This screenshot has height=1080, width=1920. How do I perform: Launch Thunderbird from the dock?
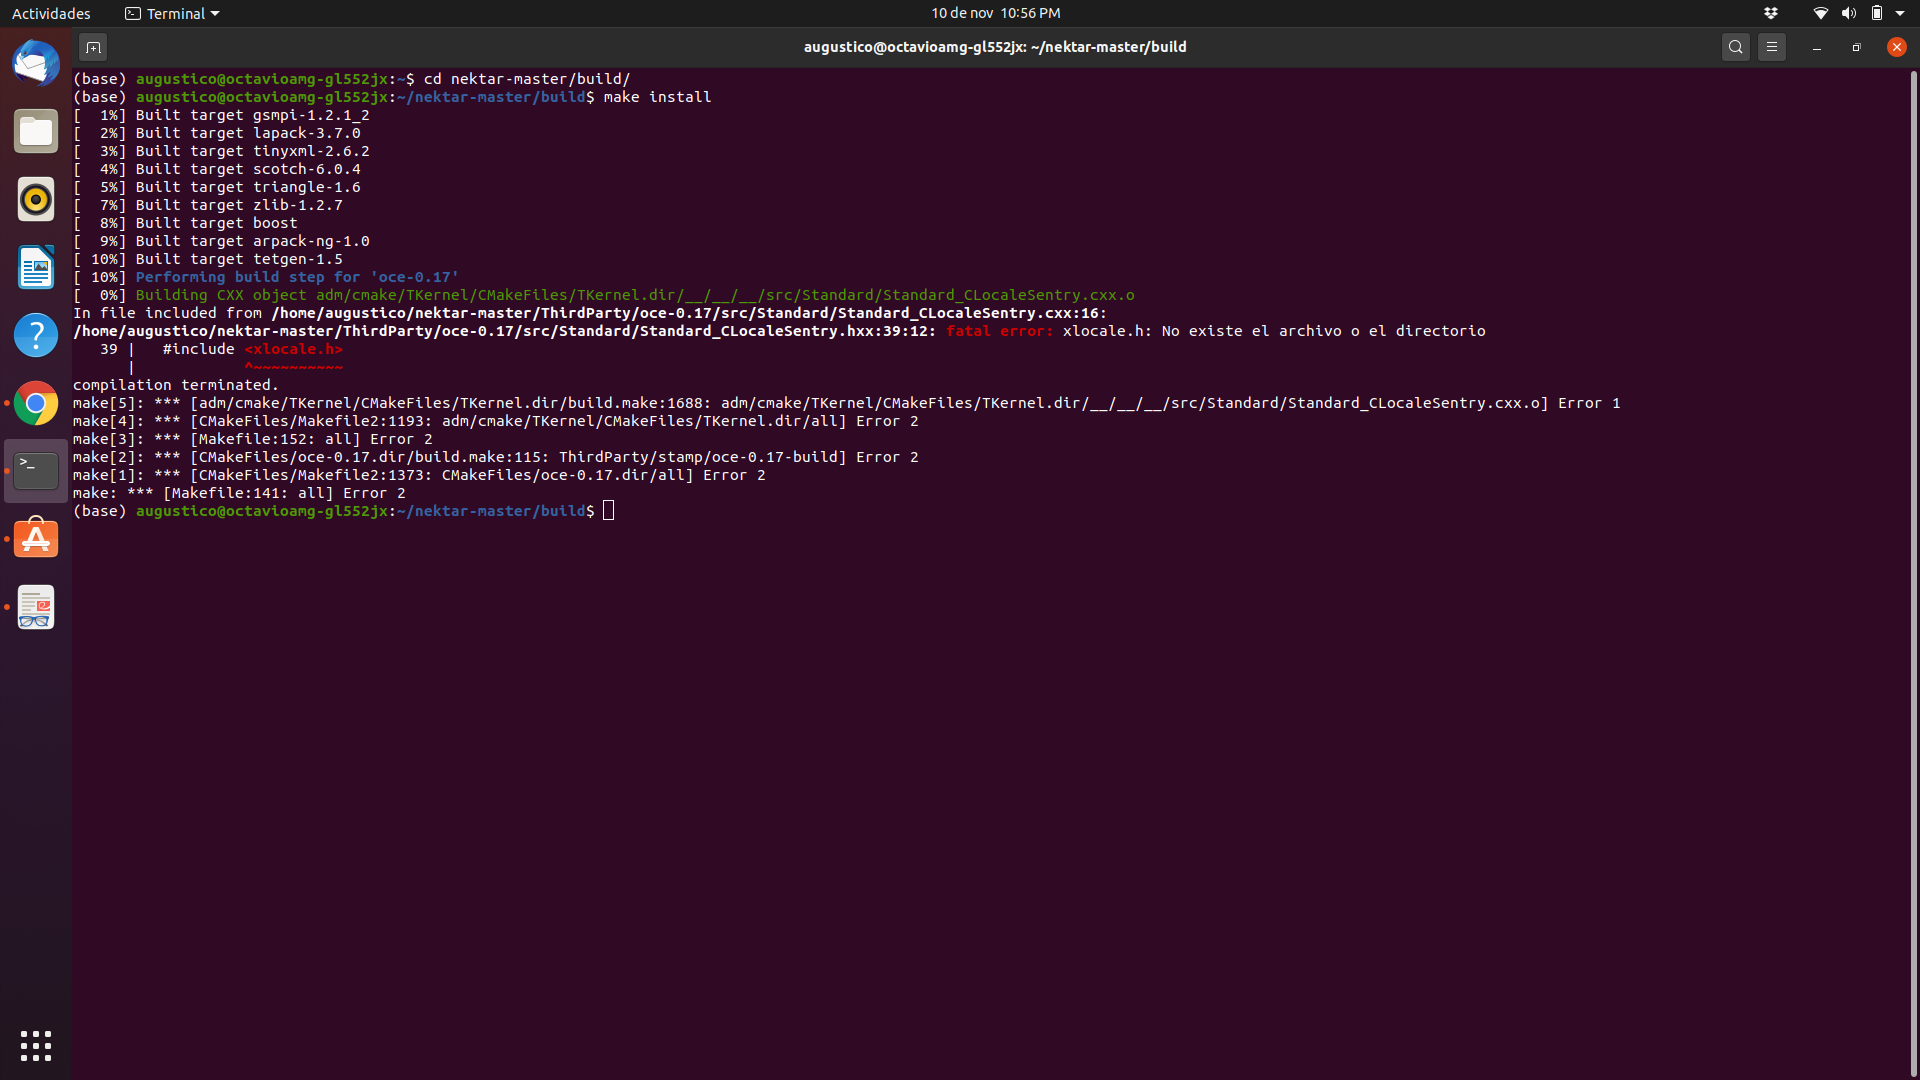pyautogui.click(x=36, y=64)
